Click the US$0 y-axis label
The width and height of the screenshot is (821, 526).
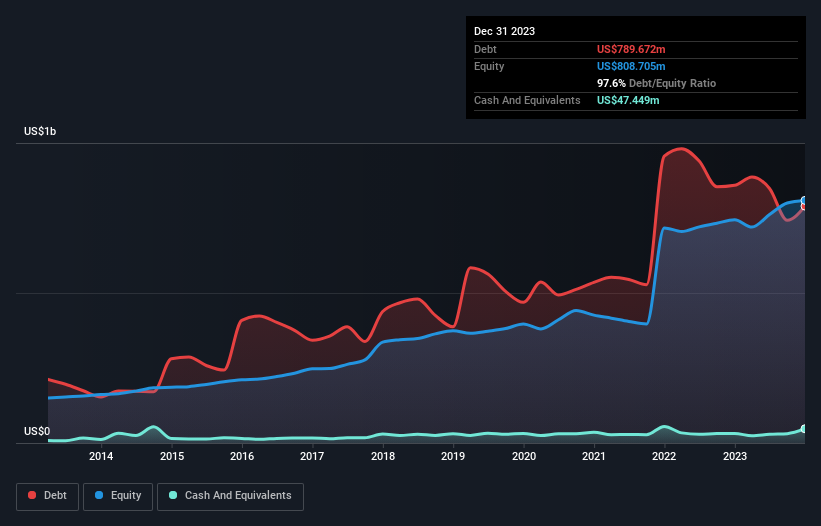(37, 431)
